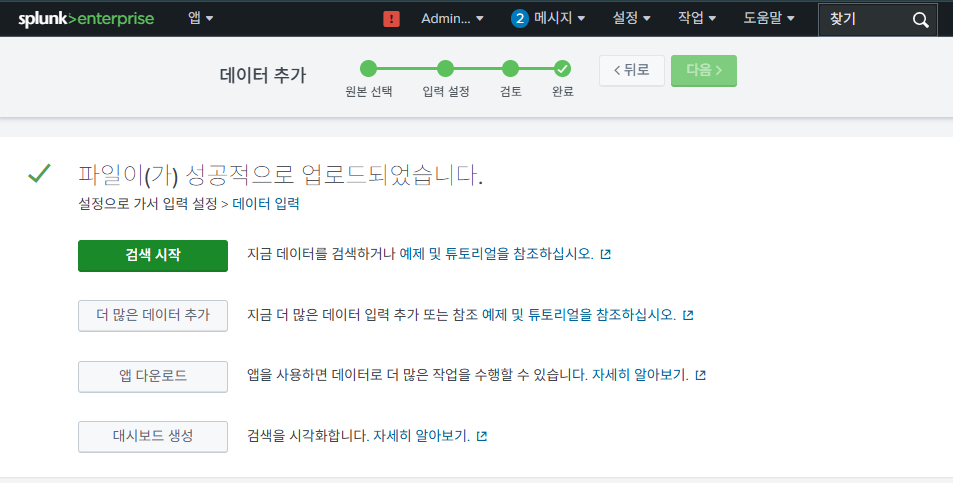Click the 다음 button
Screen dimensions: 953x483
click(x=704, y=70)
